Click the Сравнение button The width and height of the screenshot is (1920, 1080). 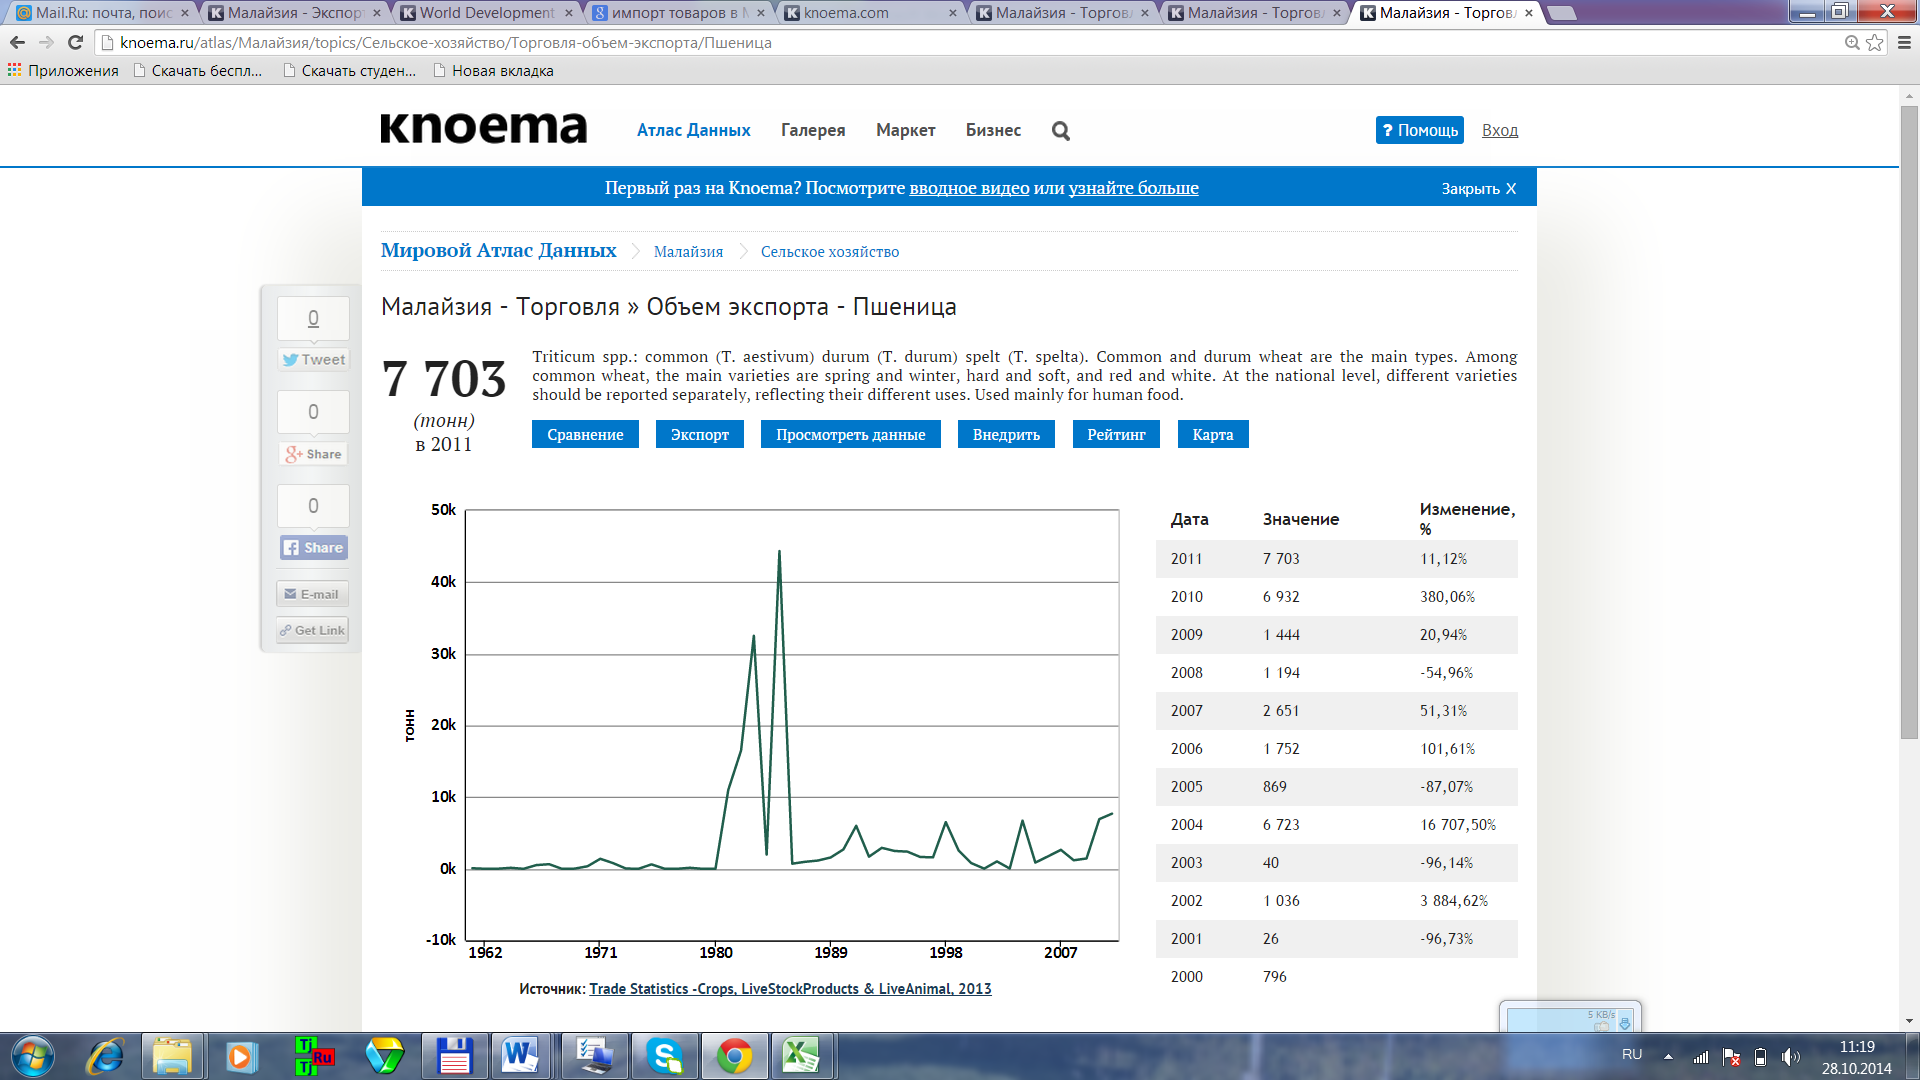[585, 434]
